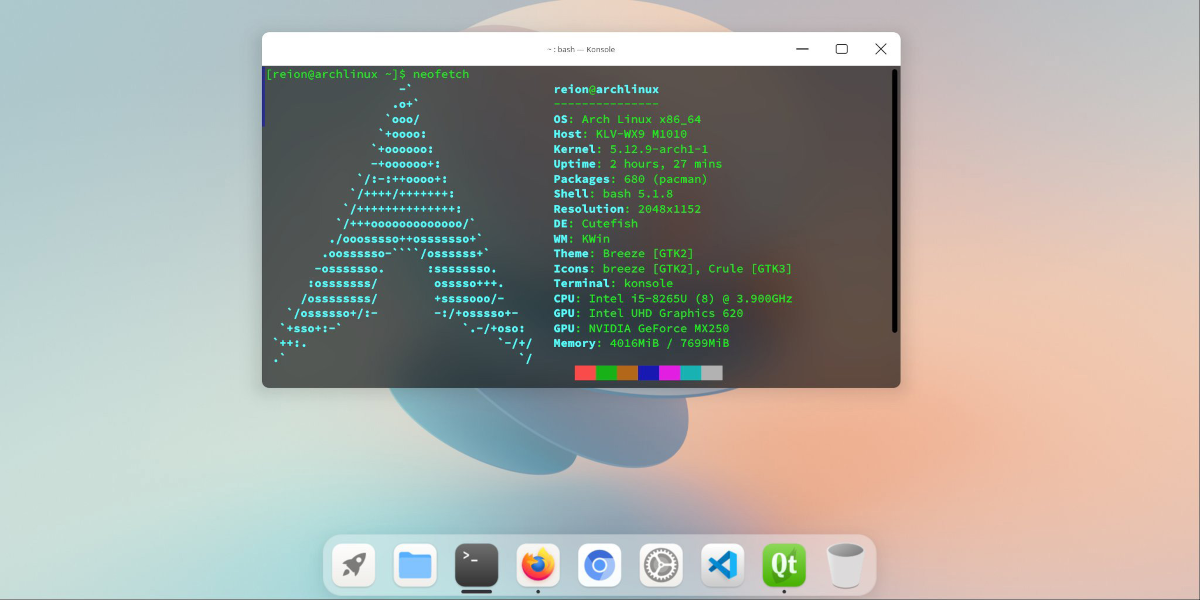This screenshot has width=1200, height=600.
Task: Click the magenta color block in neofetch
Action: [x=669, y=373]
